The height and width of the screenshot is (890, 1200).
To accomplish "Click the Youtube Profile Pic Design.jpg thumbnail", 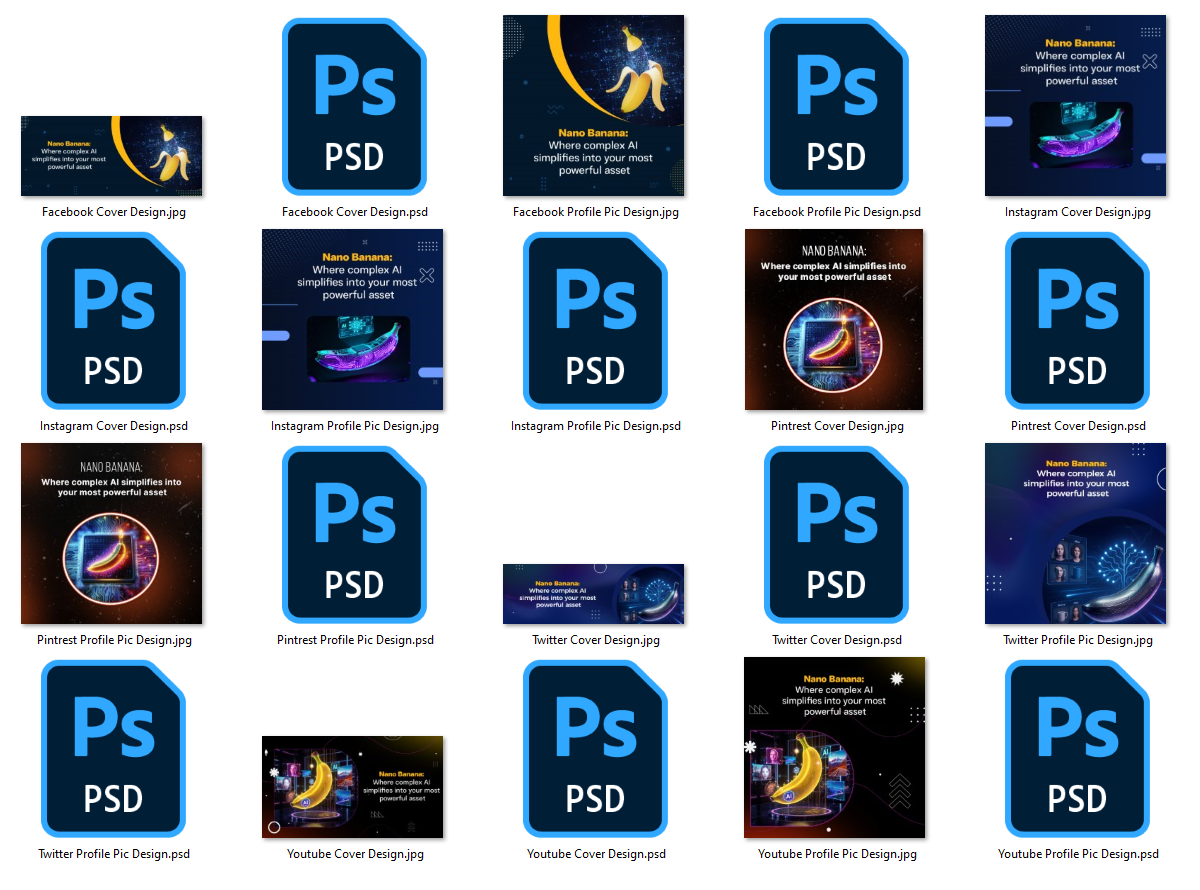I will (x=835, y=748).
